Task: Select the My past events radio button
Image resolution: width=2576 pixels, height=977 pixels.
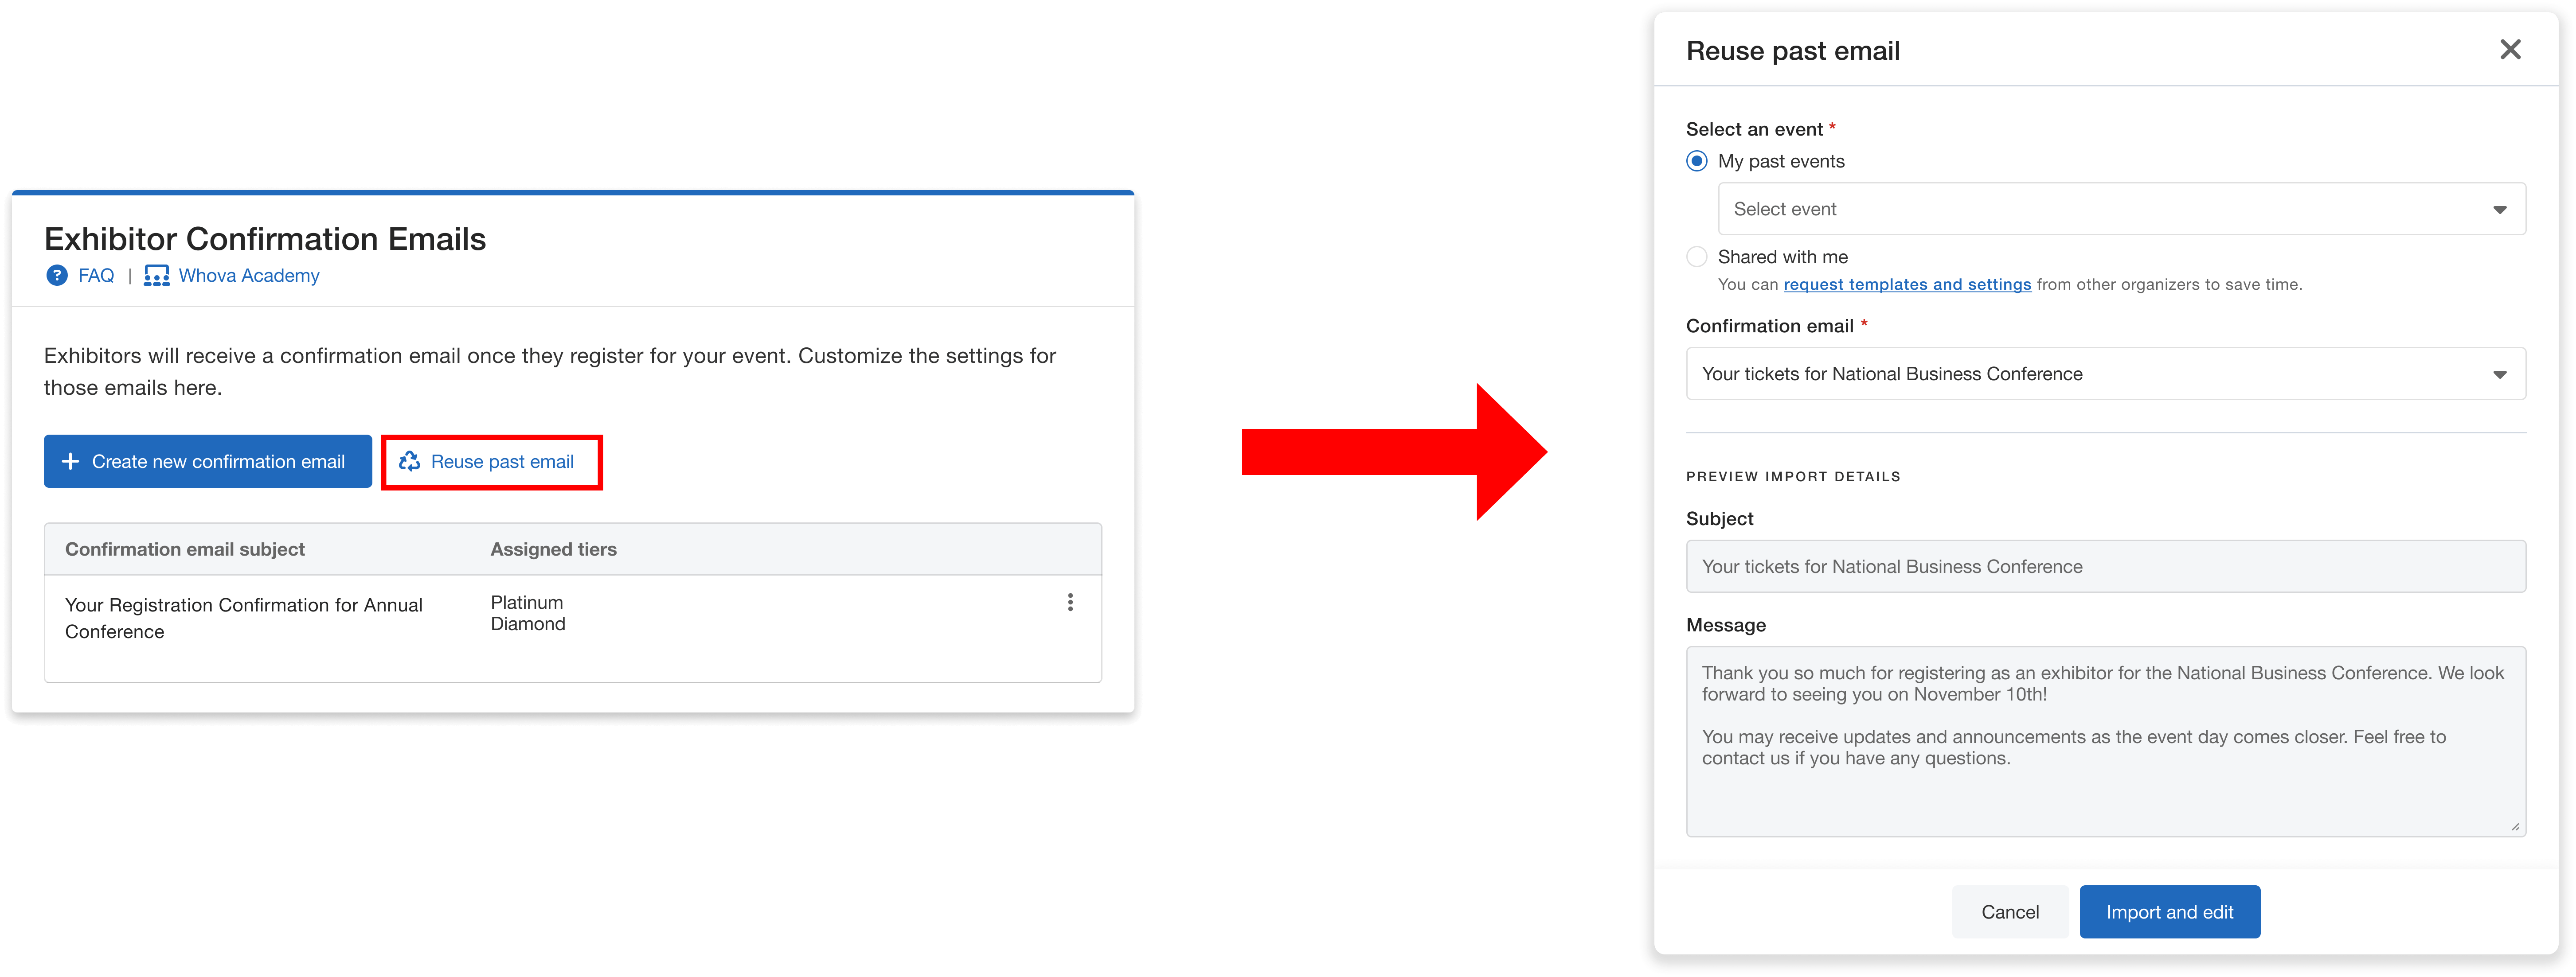Action: 1696,160
